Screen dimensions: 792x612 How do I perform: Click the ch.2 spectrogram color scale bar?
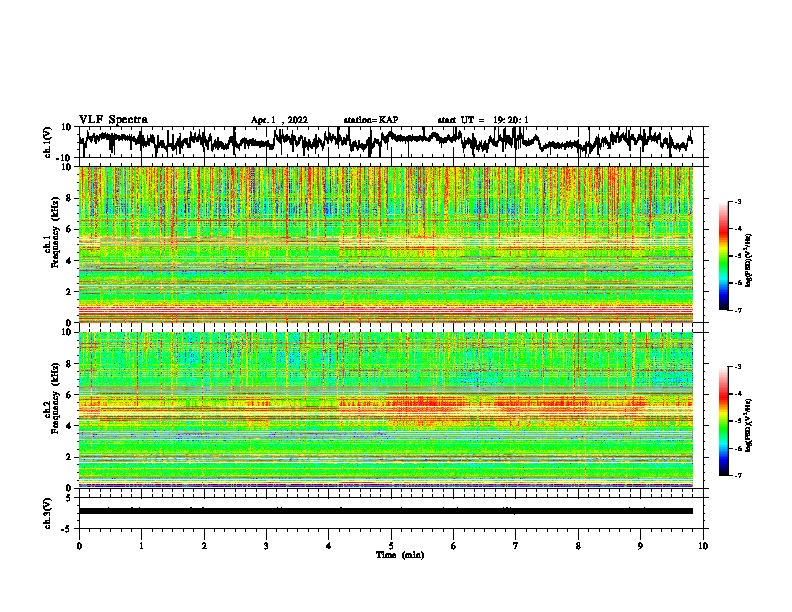pyautogui.click(x=723, y=421)
